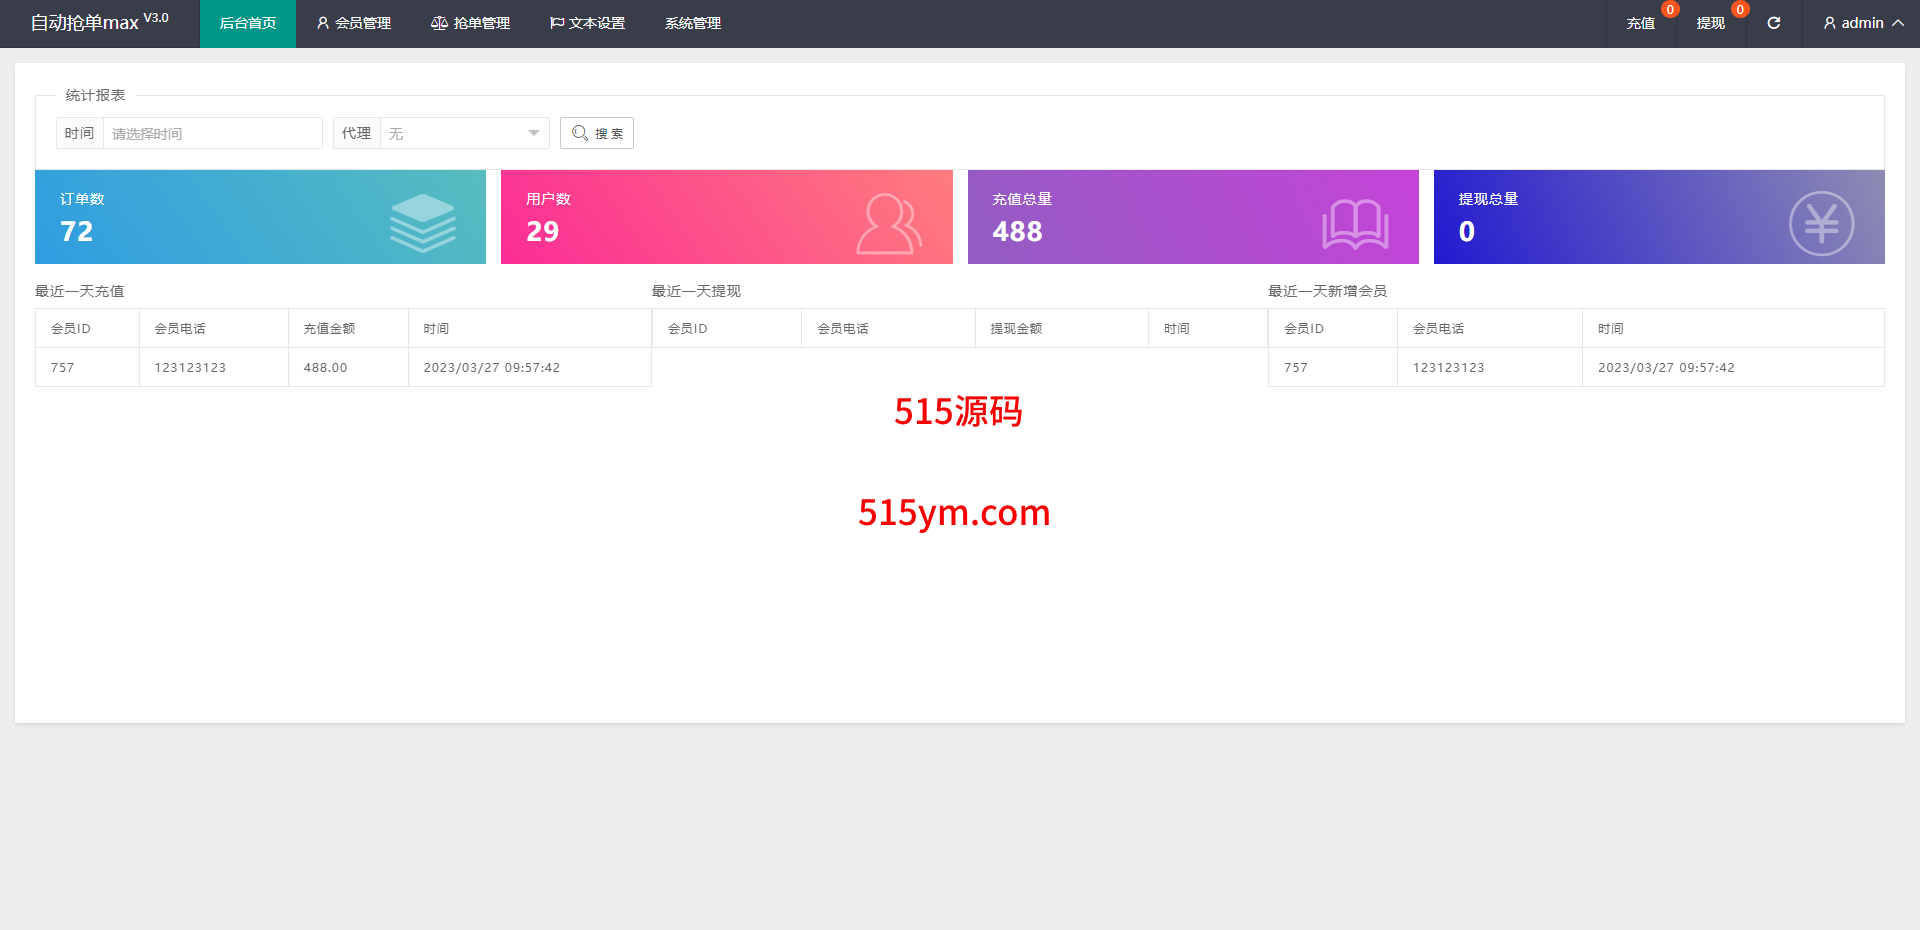1920x930 pixels.
Task: Open the 会员管理 member management menu
Action: point(354,23)
